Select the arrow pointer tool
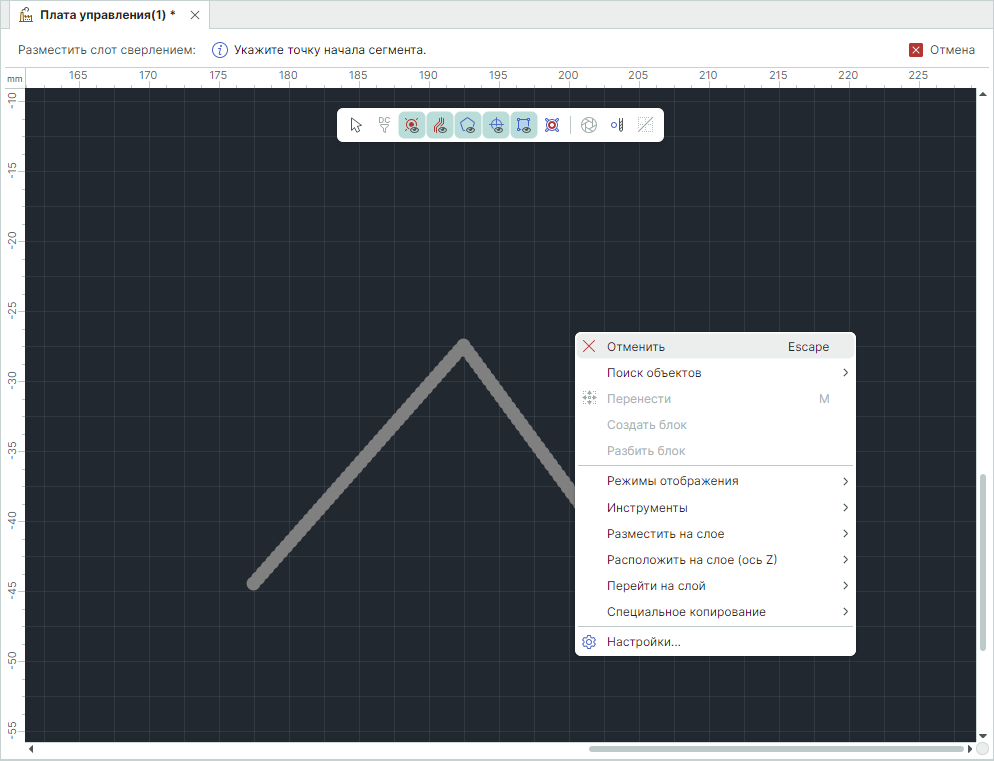This screenshot has width=994, height=761. 356,125
